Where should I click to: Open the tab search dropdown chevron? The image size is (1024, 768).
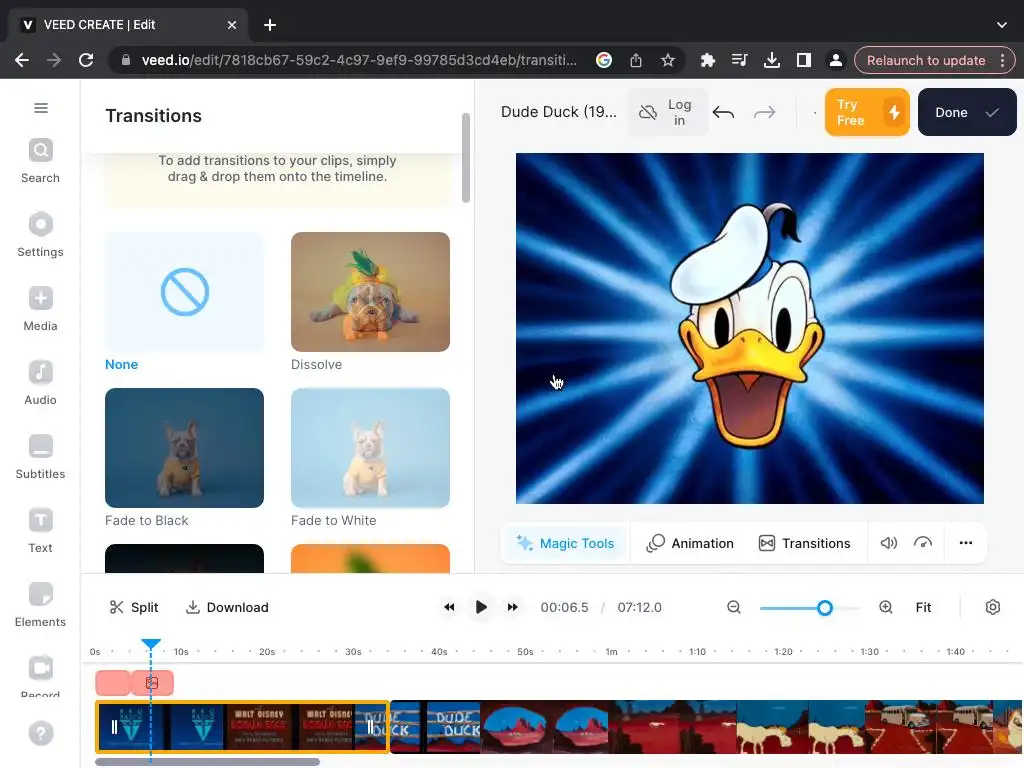click(x=1002, y=25)
